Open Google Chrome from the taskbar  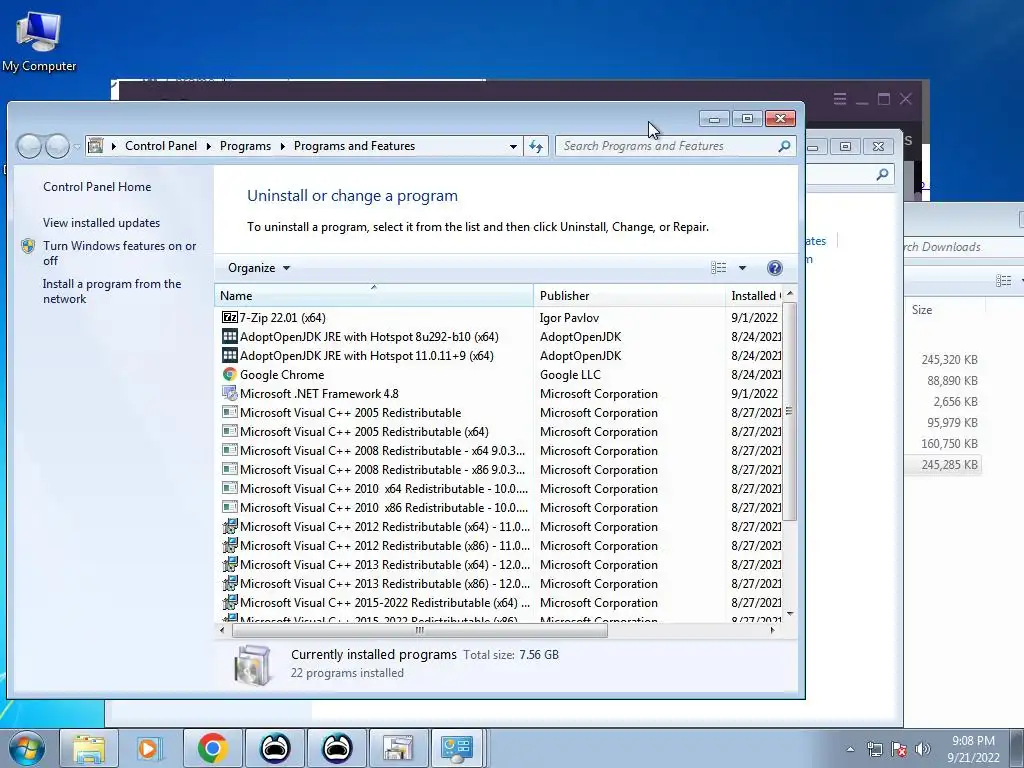[212, 748]
